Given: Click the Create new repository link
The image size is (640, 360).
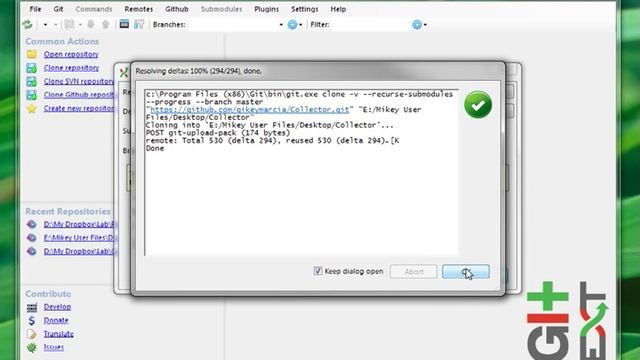Looking at the screenshot, I should pyautogui.click(x=78, y=108).
